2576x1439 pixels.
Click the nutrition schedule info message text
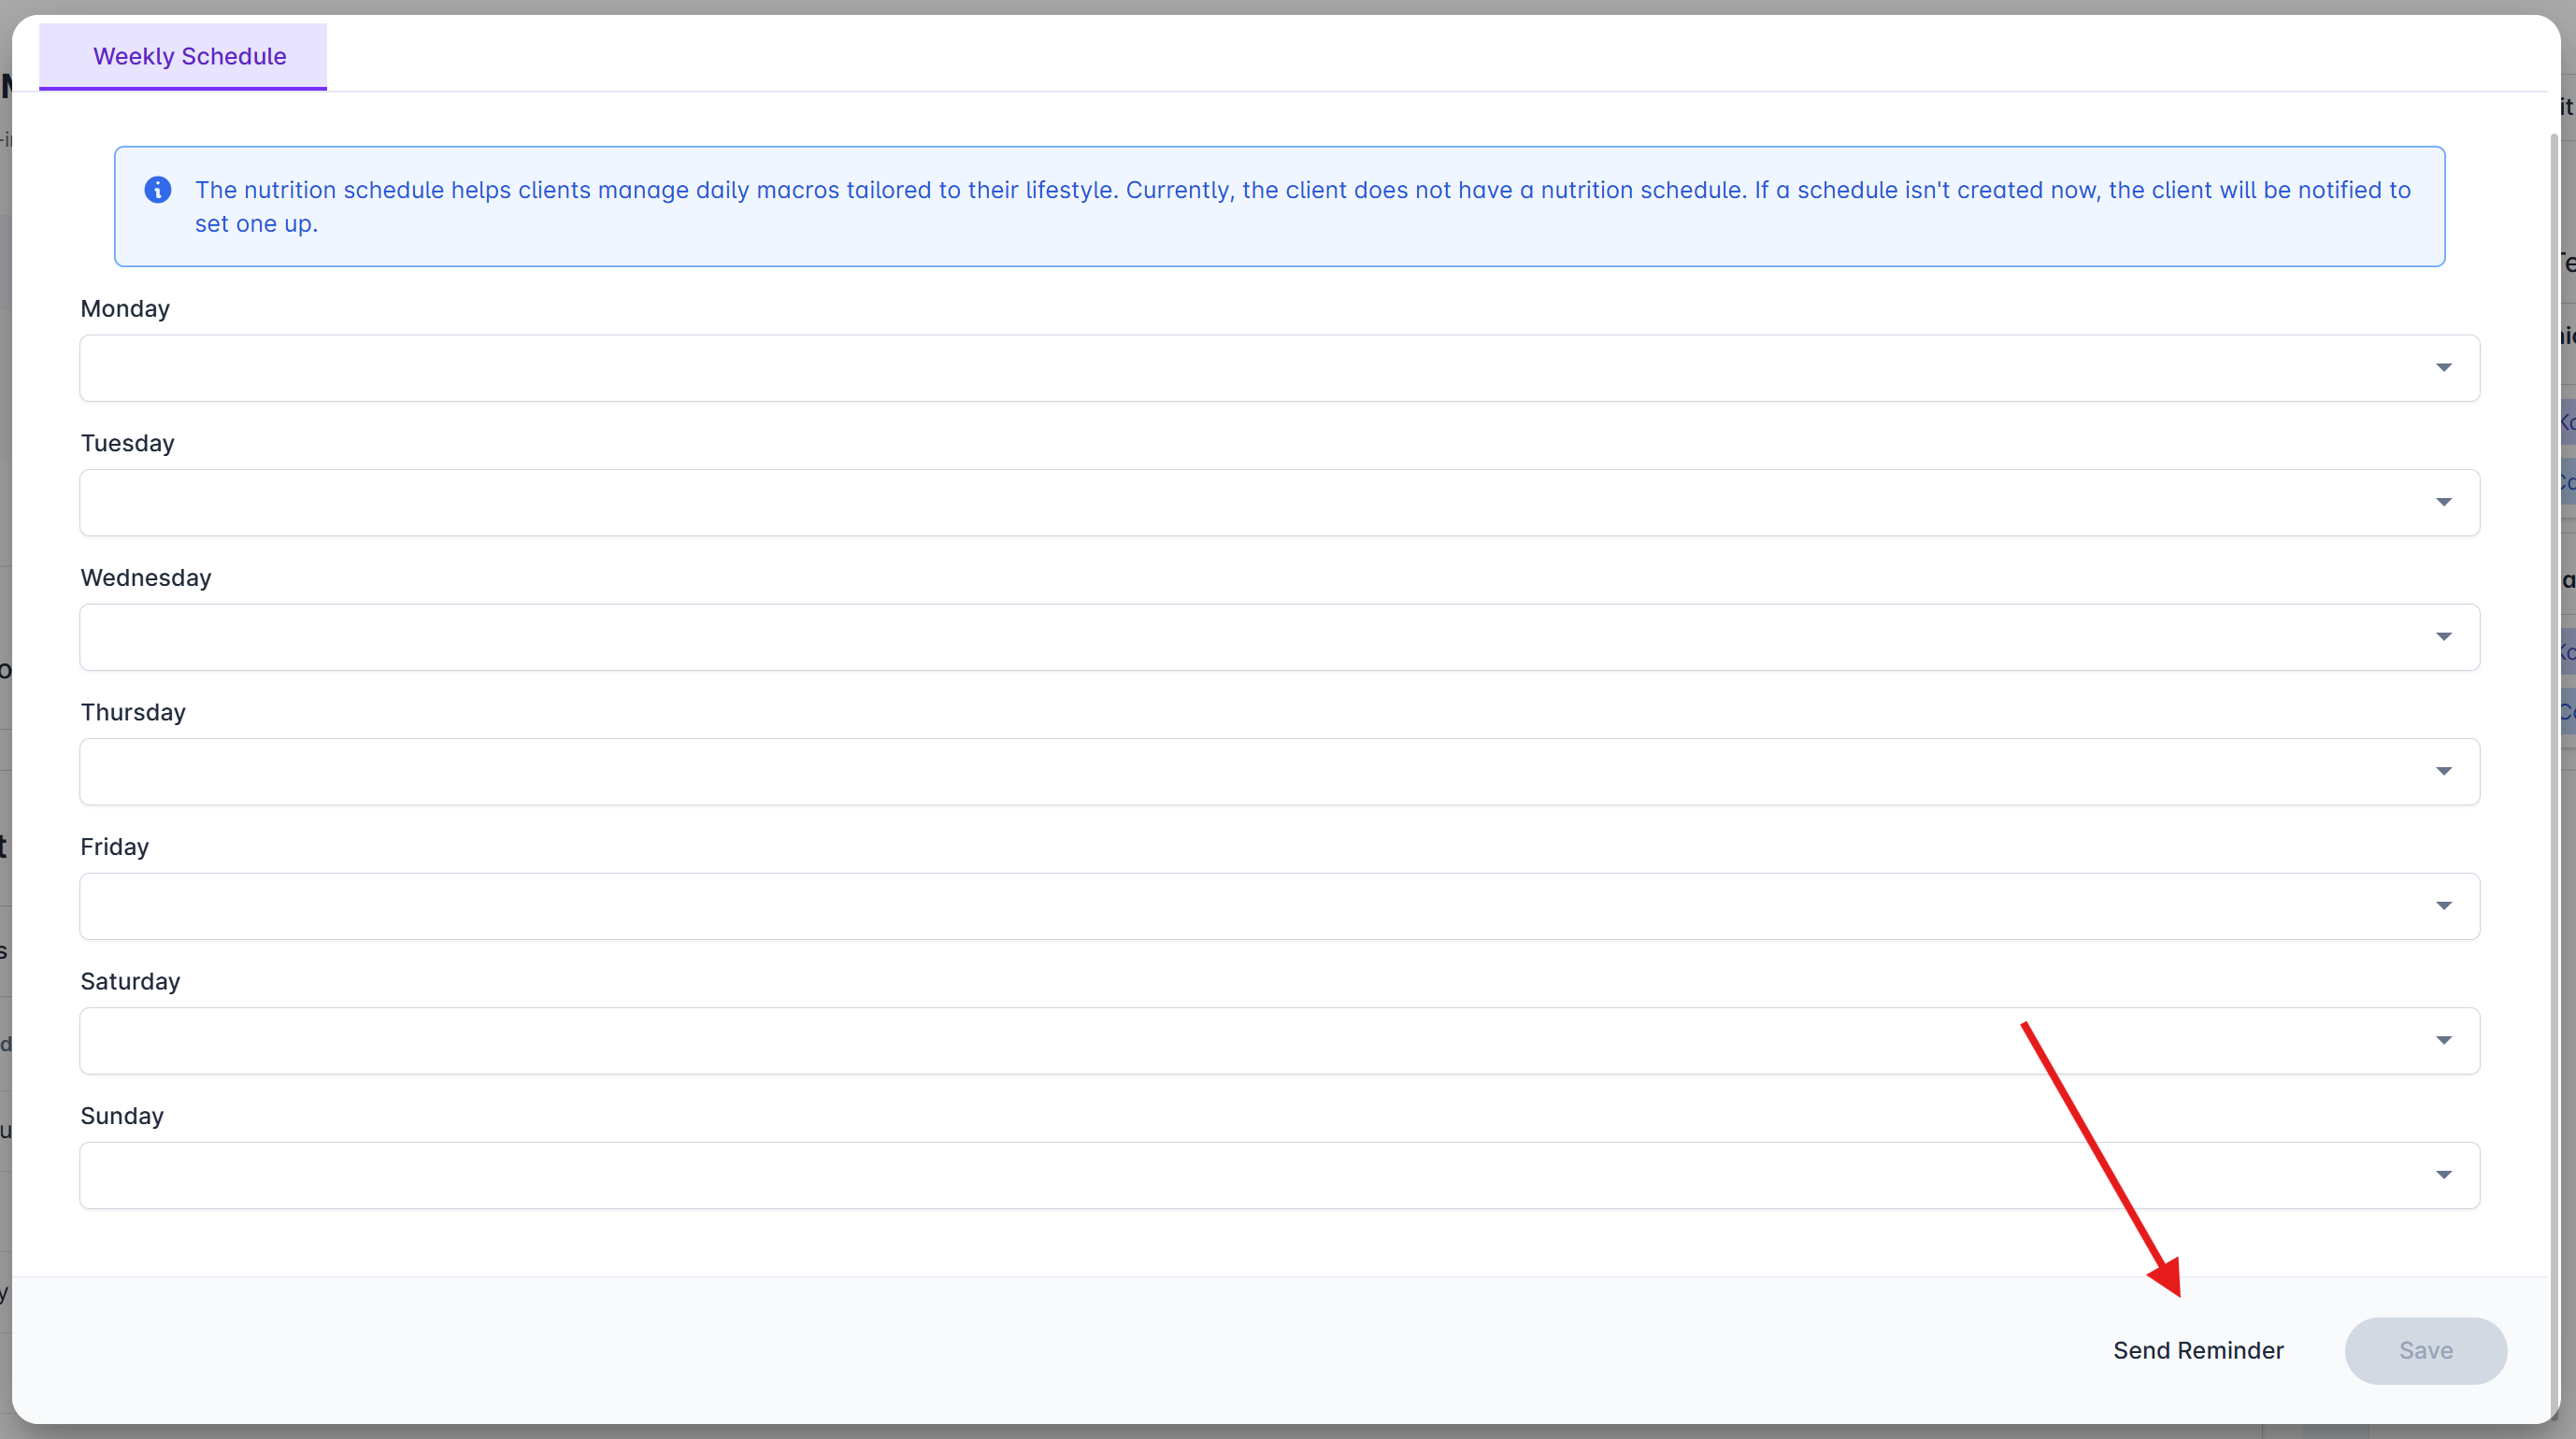(x=1302, y=207)
